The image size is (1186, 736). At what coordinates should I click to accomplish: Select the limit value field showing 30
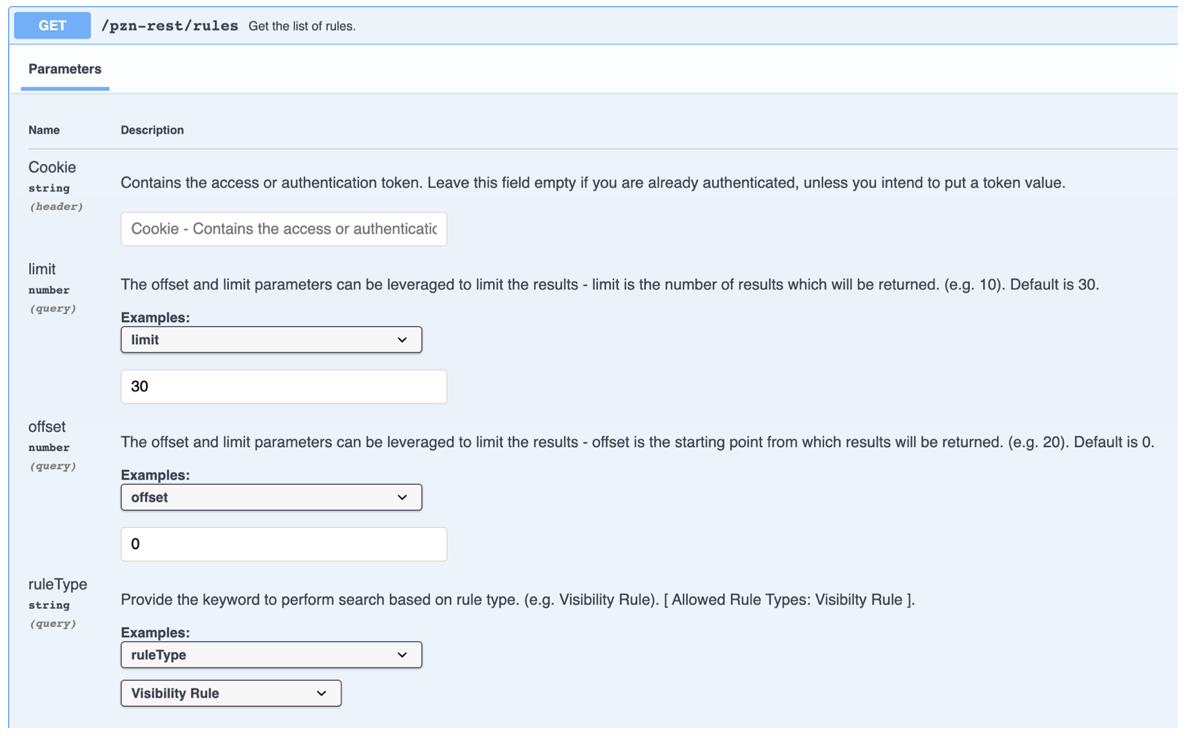[283, 386]
